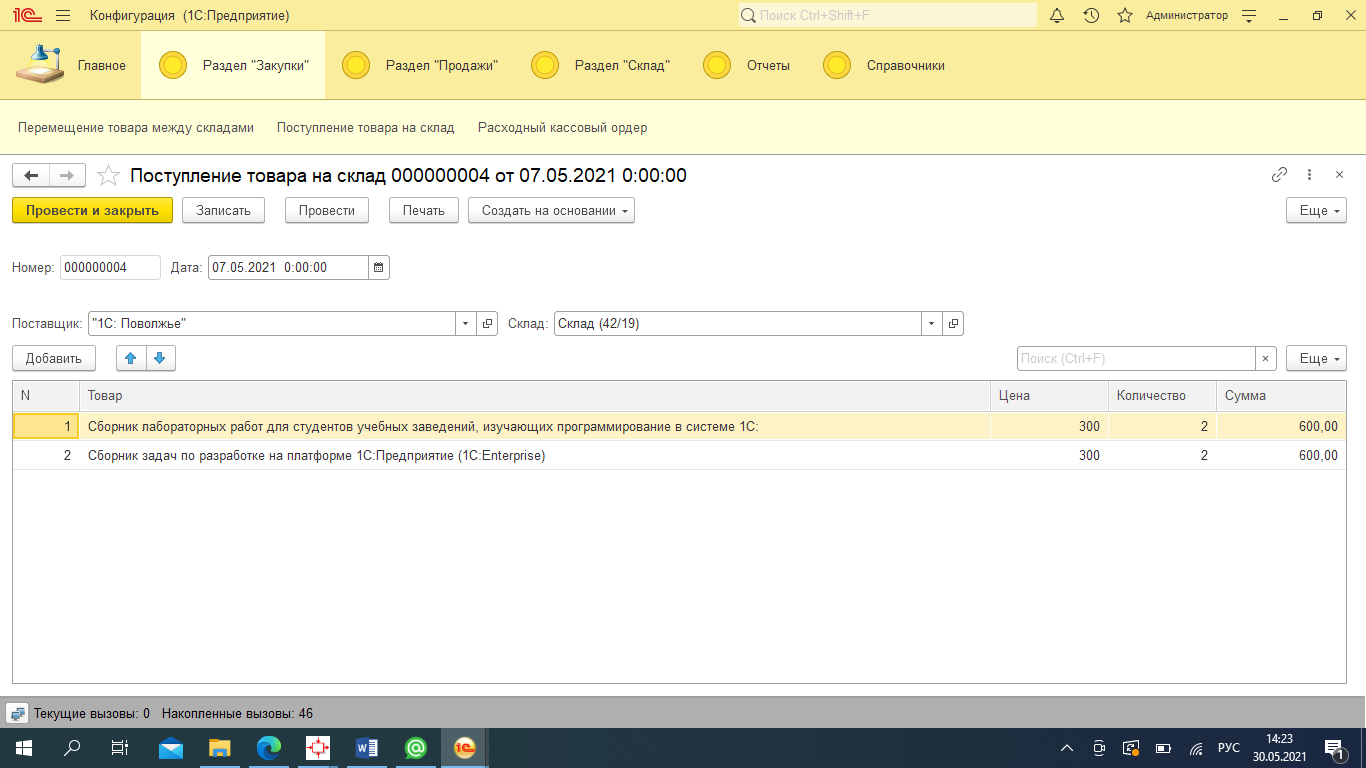Open the calendar picker for Дата

(x=378, y=267)
